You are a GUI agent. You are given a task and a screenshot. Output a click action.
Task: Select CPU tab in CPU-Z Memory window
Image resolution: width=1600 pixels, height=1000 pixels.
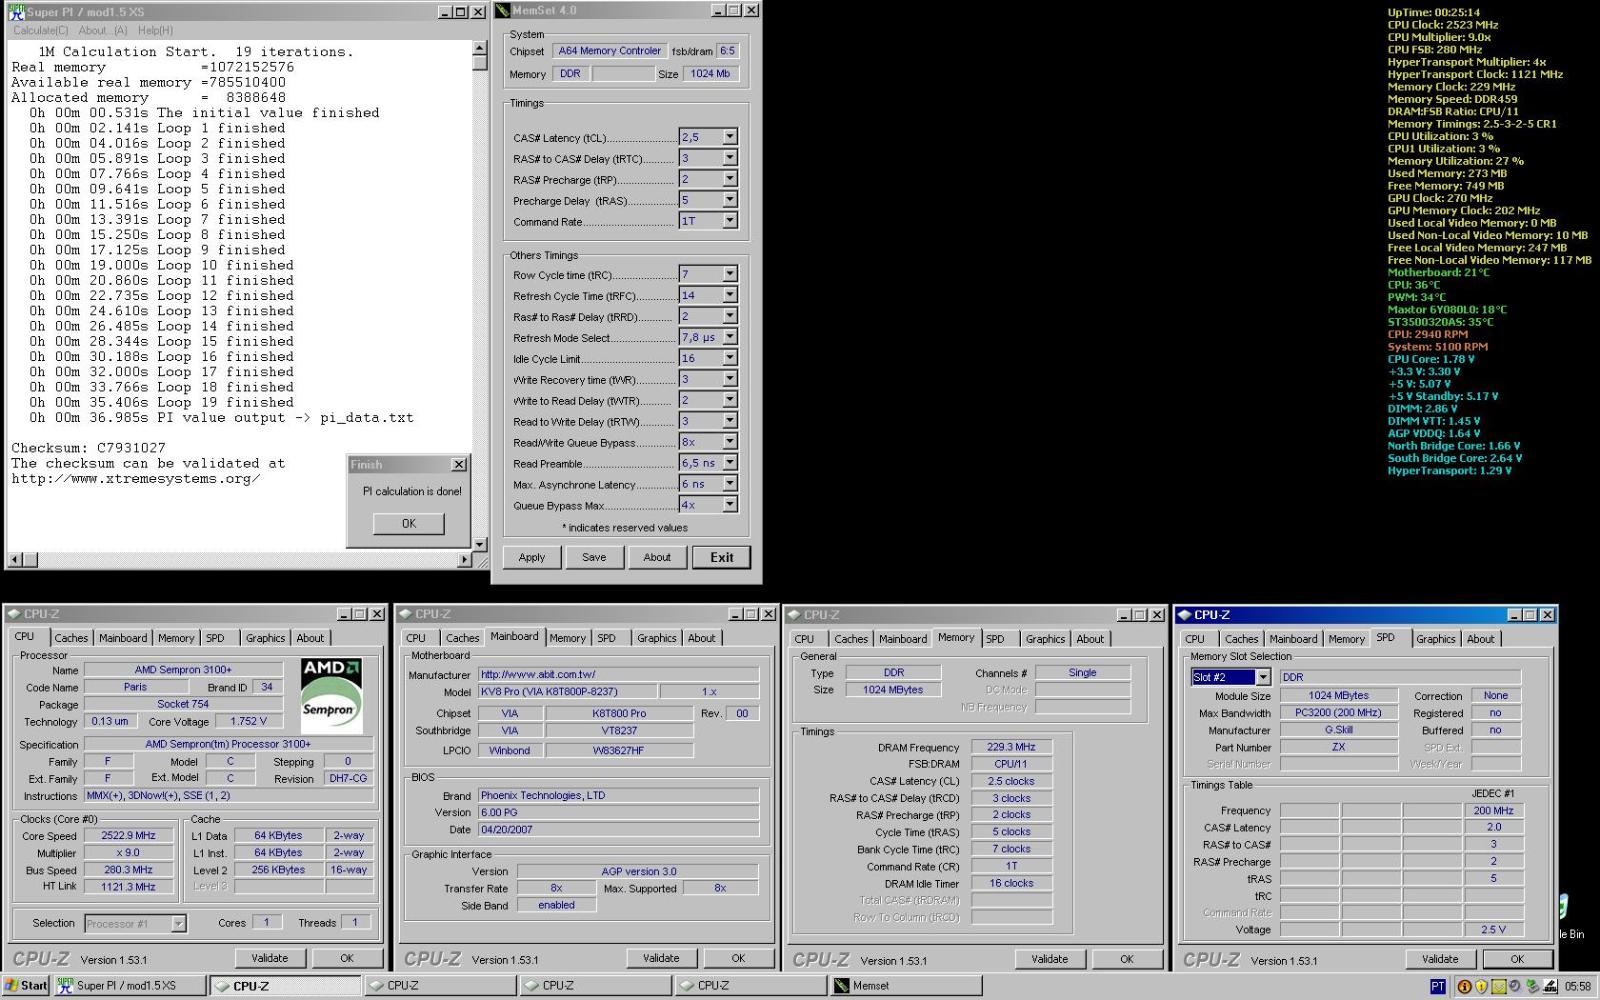click(x=804, y=639)
